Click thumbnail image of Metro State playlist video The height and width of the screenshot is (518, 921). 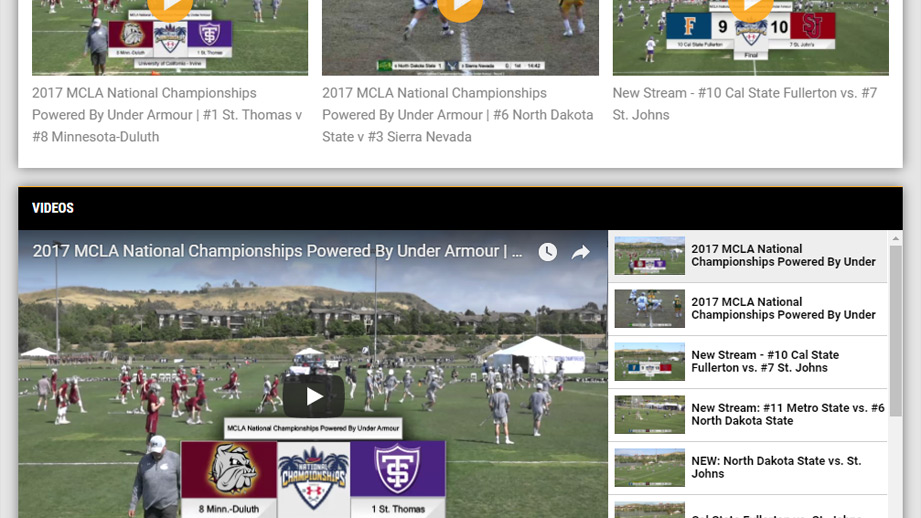pyautogui.click(x=650, y=415)
